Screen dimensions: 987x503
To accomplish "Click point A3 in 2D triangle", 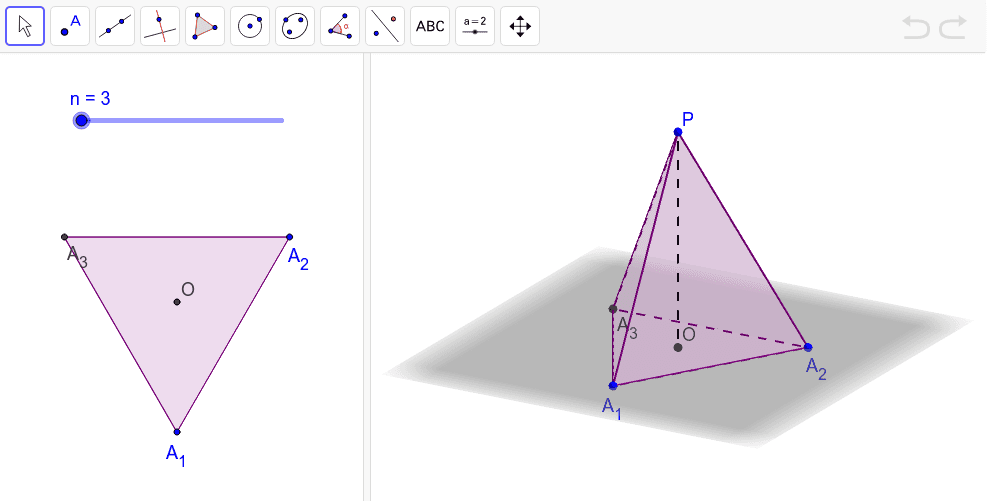I will [64, 237].
